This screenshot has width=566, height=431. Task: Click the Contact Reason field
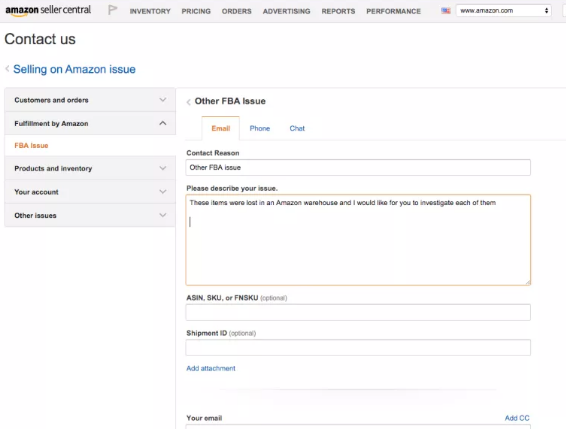point(358,167)
